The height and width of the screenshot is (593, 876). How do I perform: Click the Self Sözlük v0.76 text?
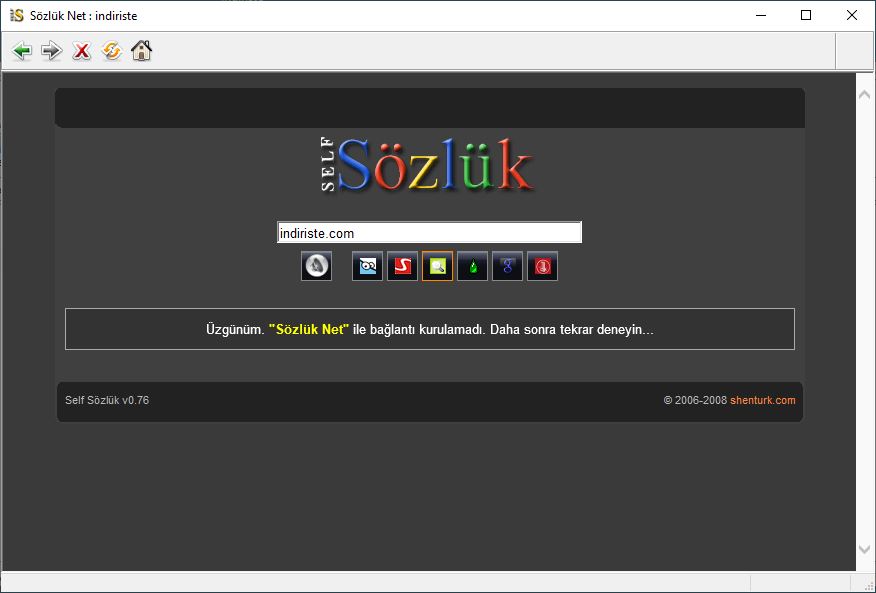107,400
